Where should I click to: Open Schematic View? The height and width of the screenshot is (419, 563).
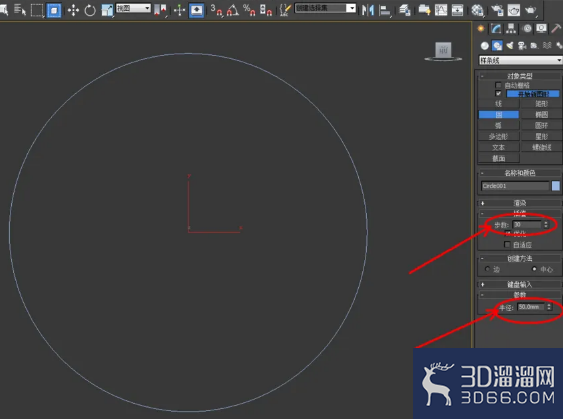click(x=457, y=10)
